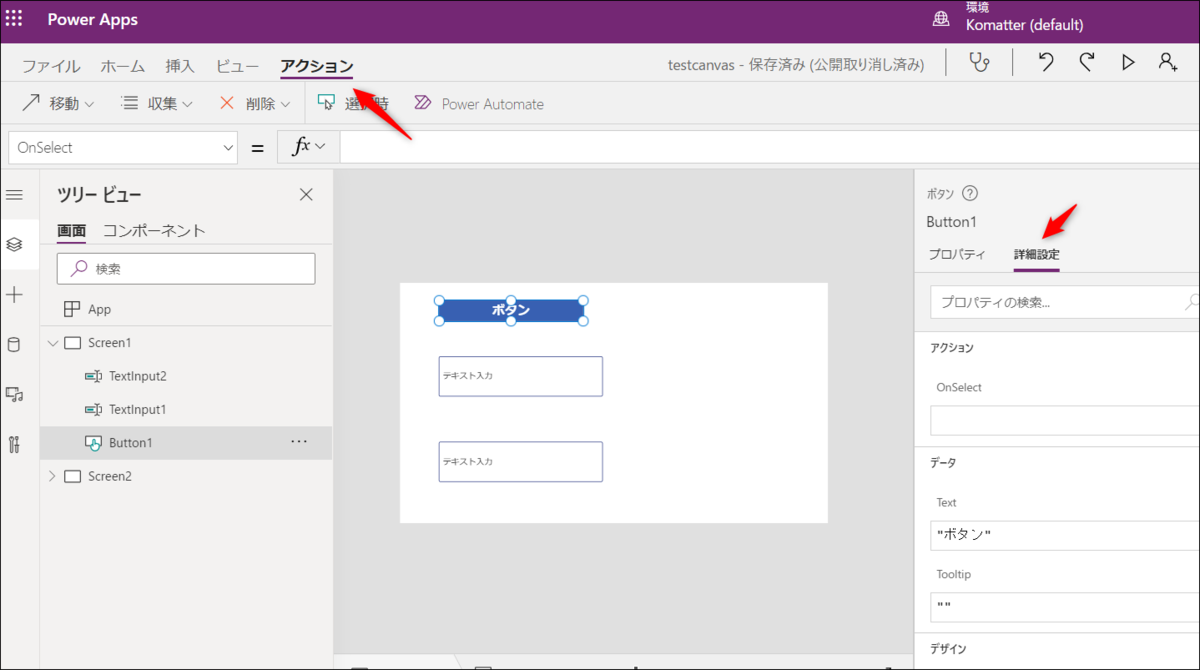Click the lower テキスト入力 box on canvas

click(x=520, y=461)
